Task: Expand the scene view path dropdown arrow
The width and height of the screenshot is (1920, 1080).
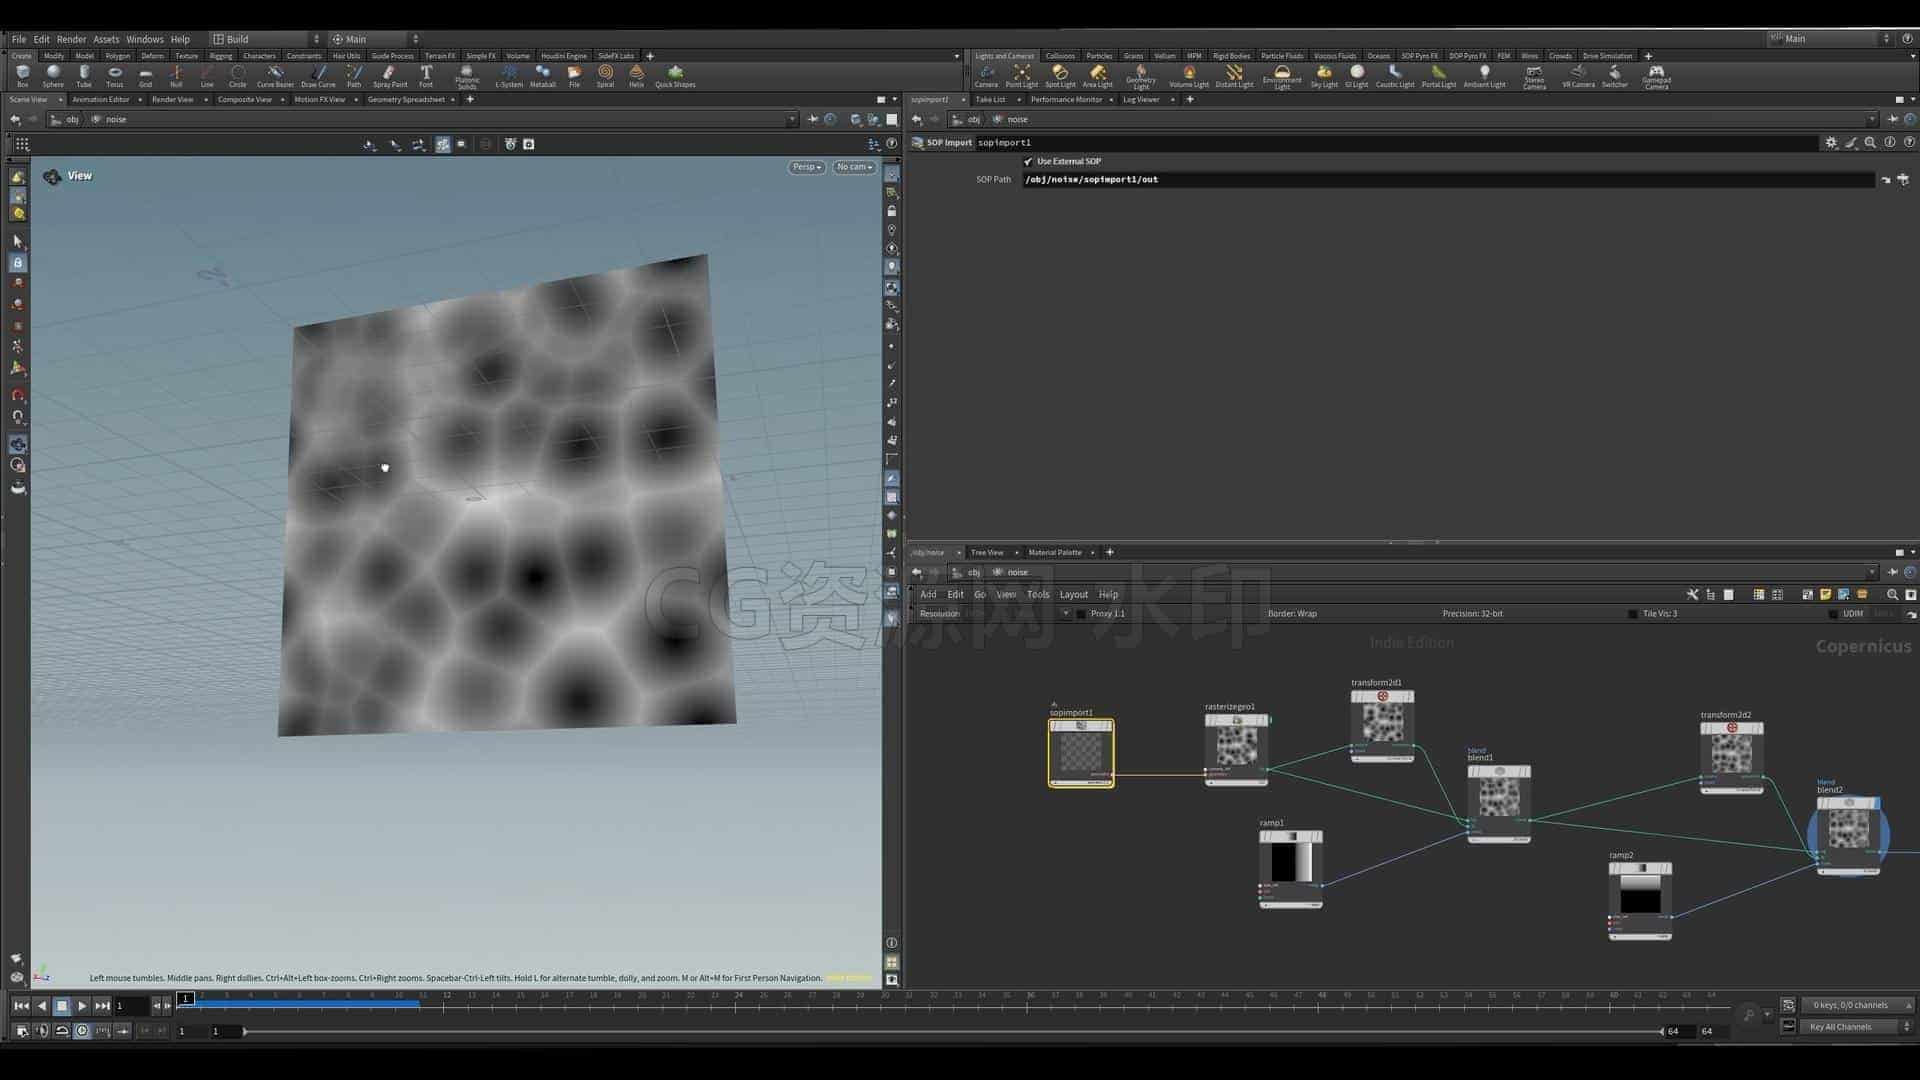Action: pyautogui.click(x=792, y=119)
